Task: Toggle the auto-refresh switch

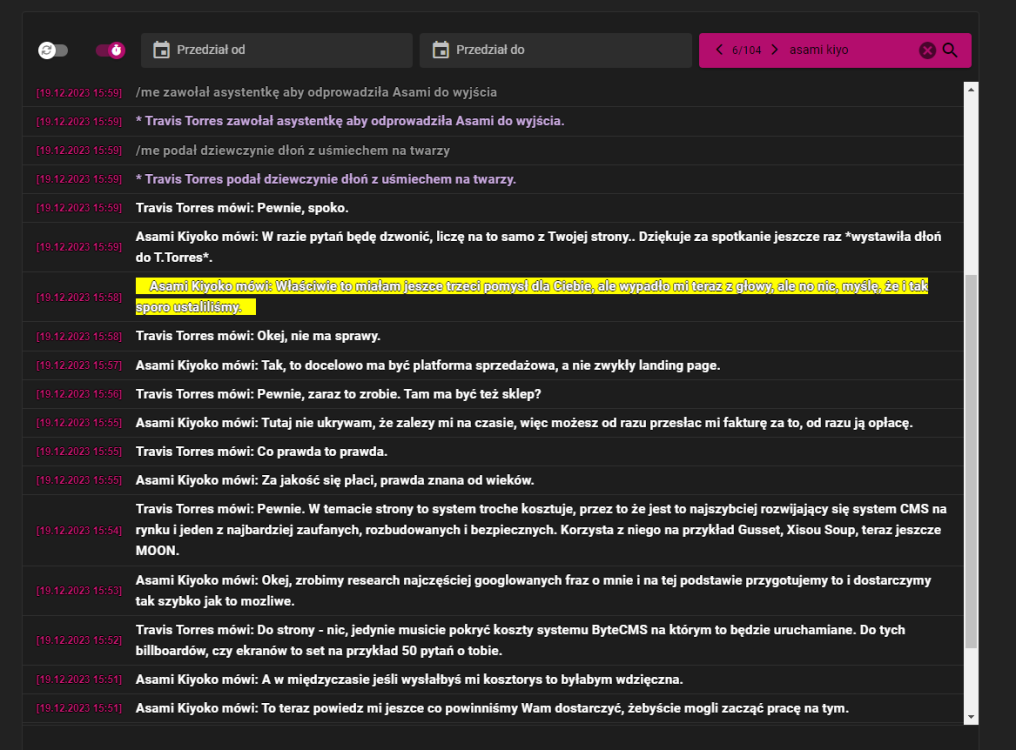Action: pyautogui.click(x=53, y=50)
